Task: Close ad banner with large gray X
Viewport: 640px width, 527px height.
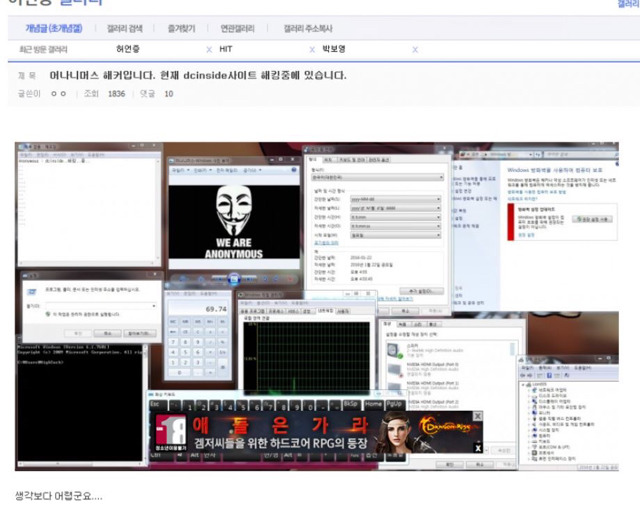Action: pyautogui.click(x=477, y=416)
